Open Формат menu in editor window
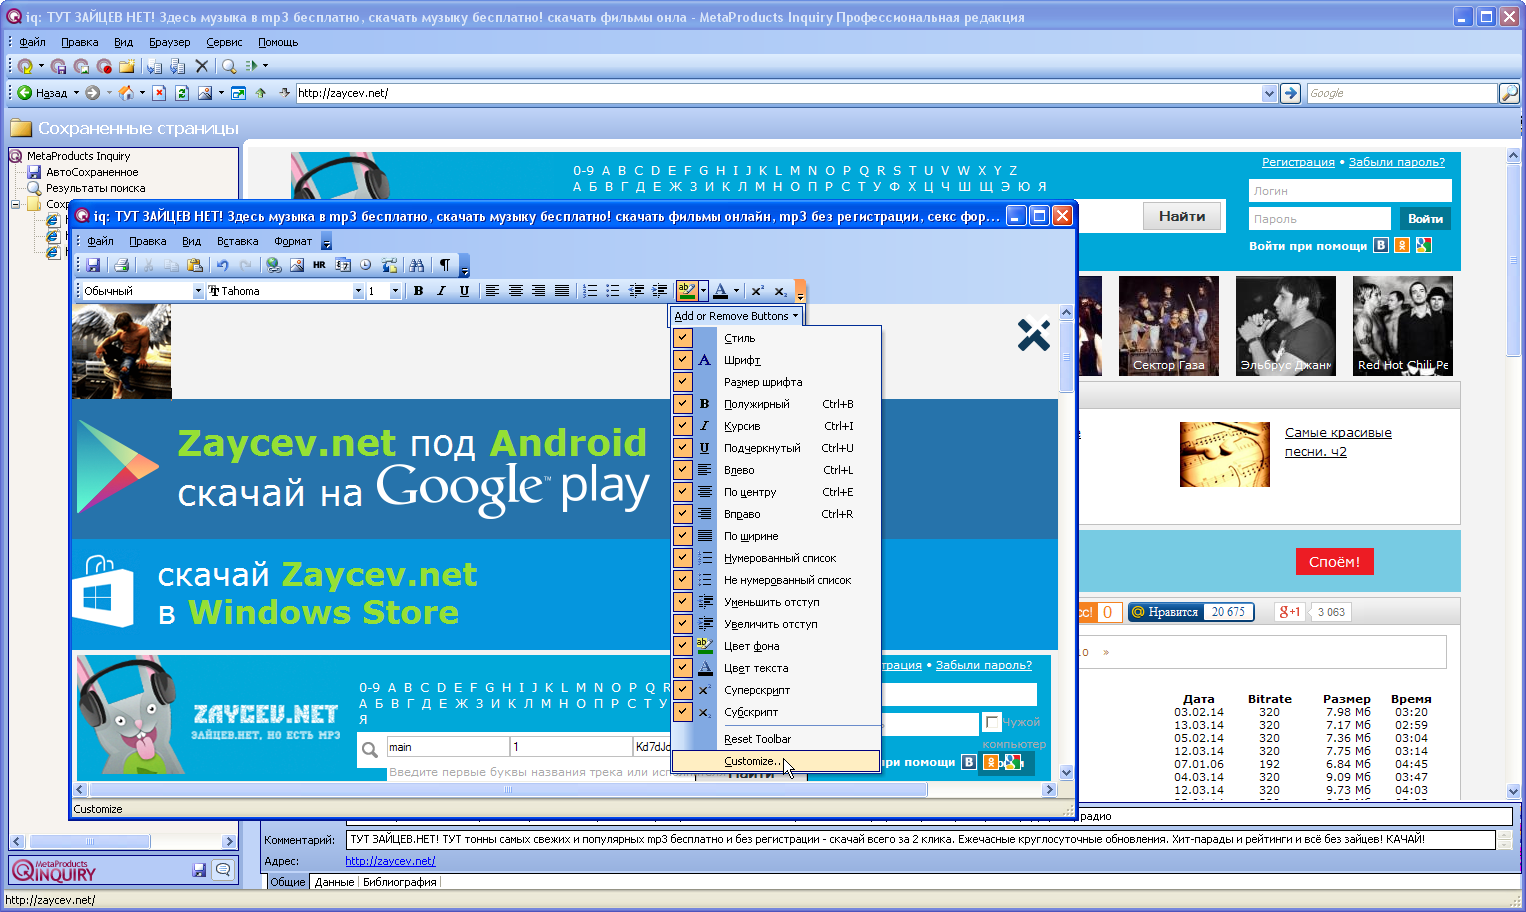Image resolution: width=1526 pixels, height=912 pixels. [x=293, y=241]
